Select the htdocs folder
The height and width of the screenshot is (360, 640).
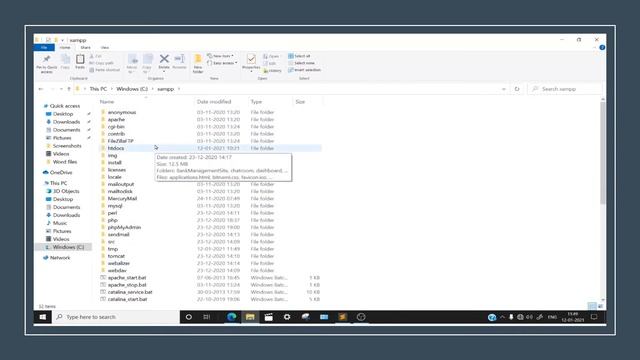[210, 148]
